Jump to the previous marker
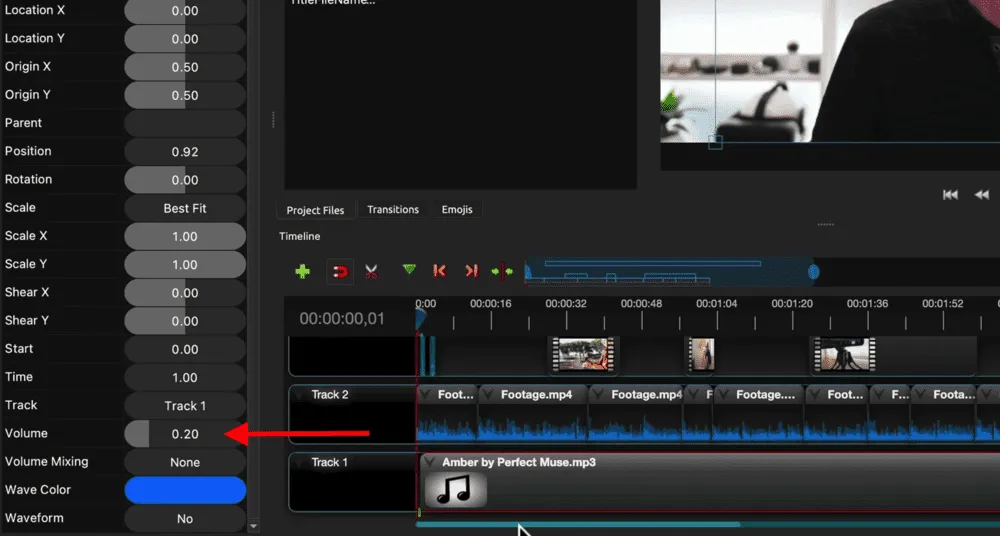Image resolution: width=1000 pixels, height=536 pixels. [x=439, y=271]
